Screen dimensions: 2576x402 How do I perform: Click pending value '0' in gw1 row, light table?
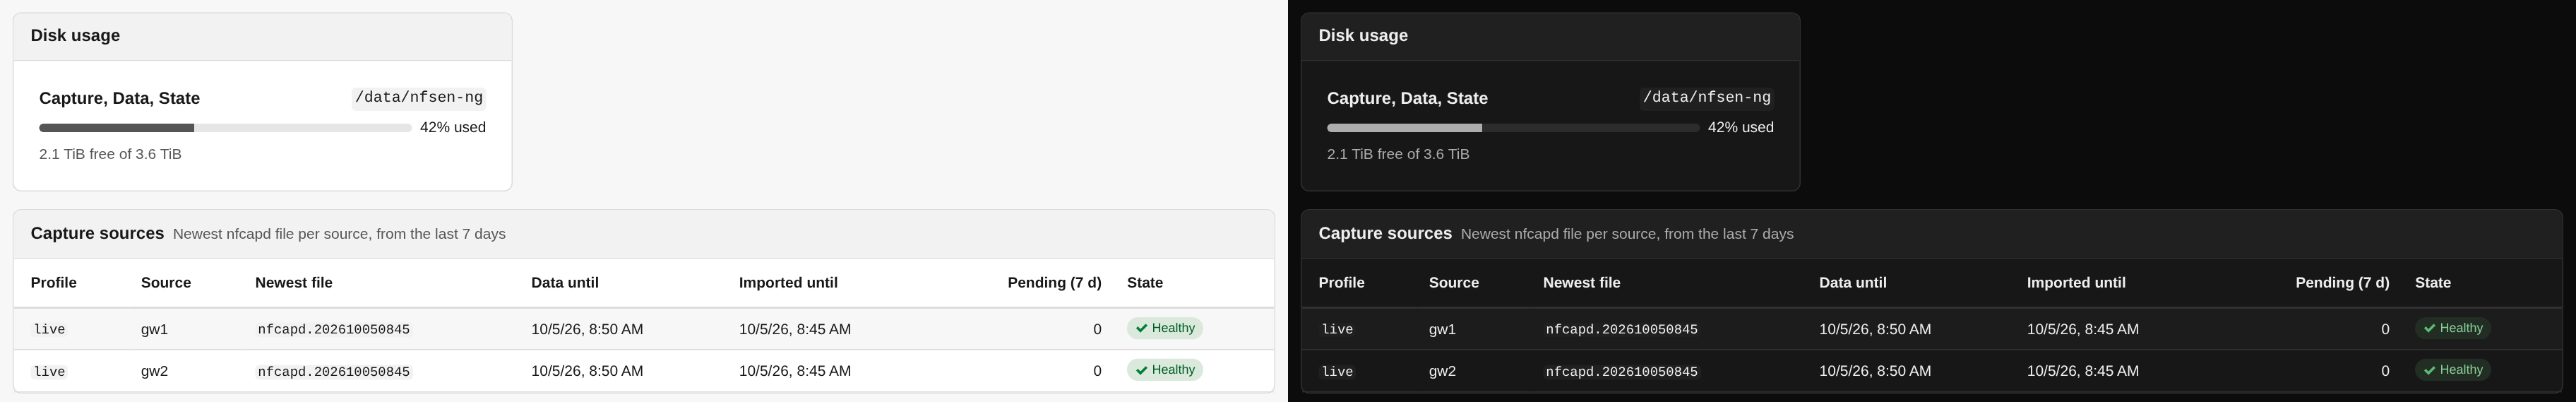[1097, 329]
